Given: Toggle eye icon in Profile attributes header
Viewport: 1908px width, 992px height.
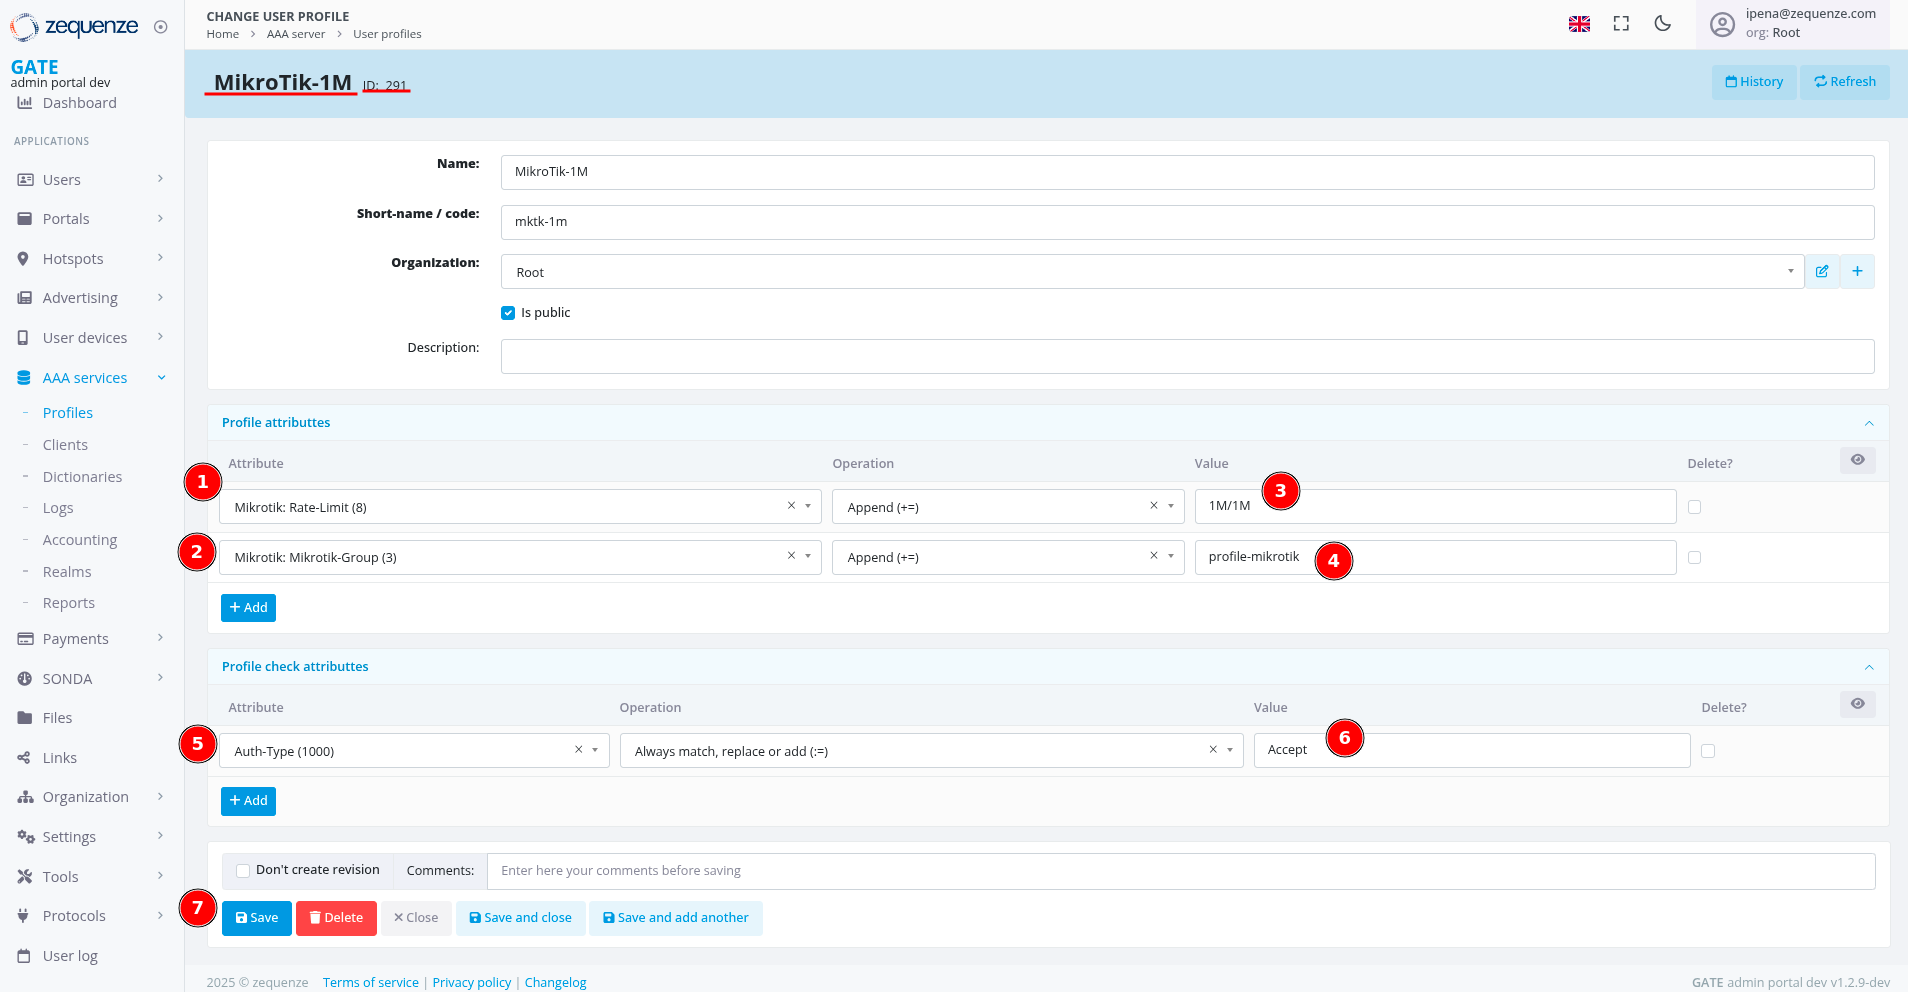Looking at the screenshot, I should coord(1857,460).
